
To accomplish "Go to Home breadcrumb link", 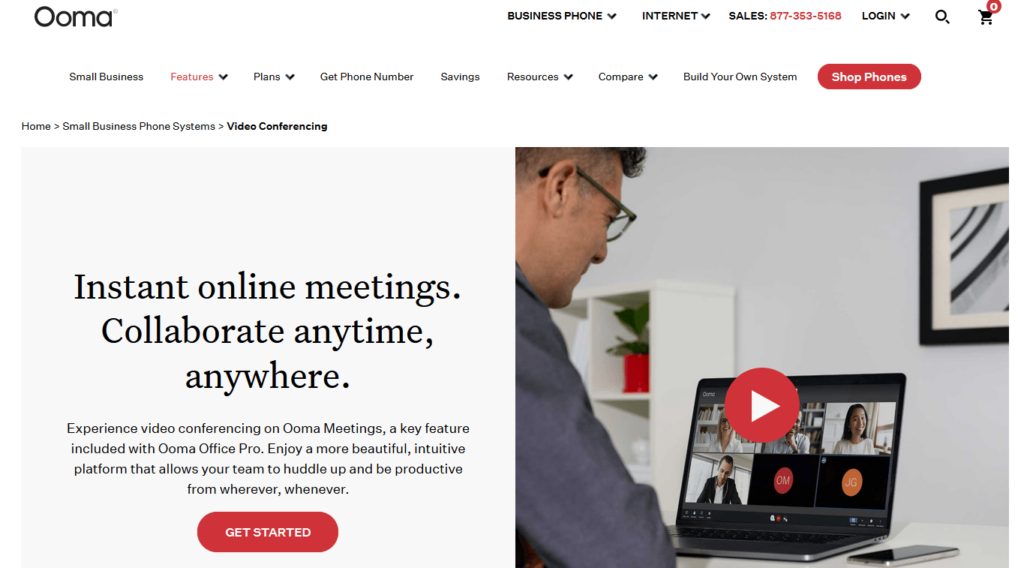I will (x=36, y=127).
